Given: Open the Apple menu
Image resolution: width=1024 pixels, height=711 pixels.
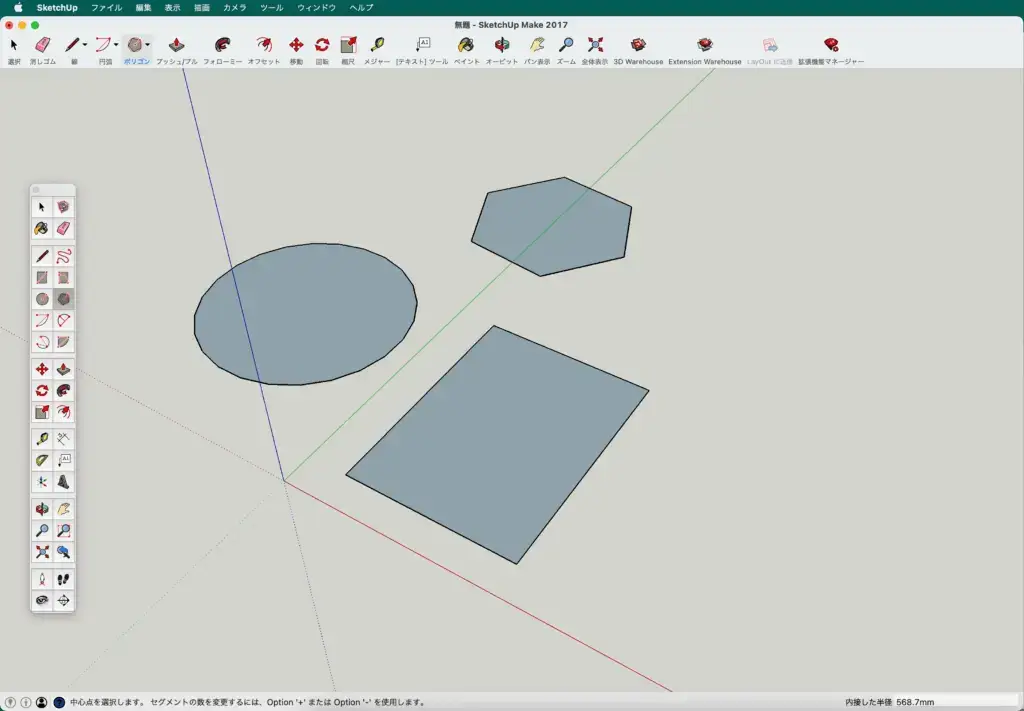Looking at the screenshot, I should (18, 8).
